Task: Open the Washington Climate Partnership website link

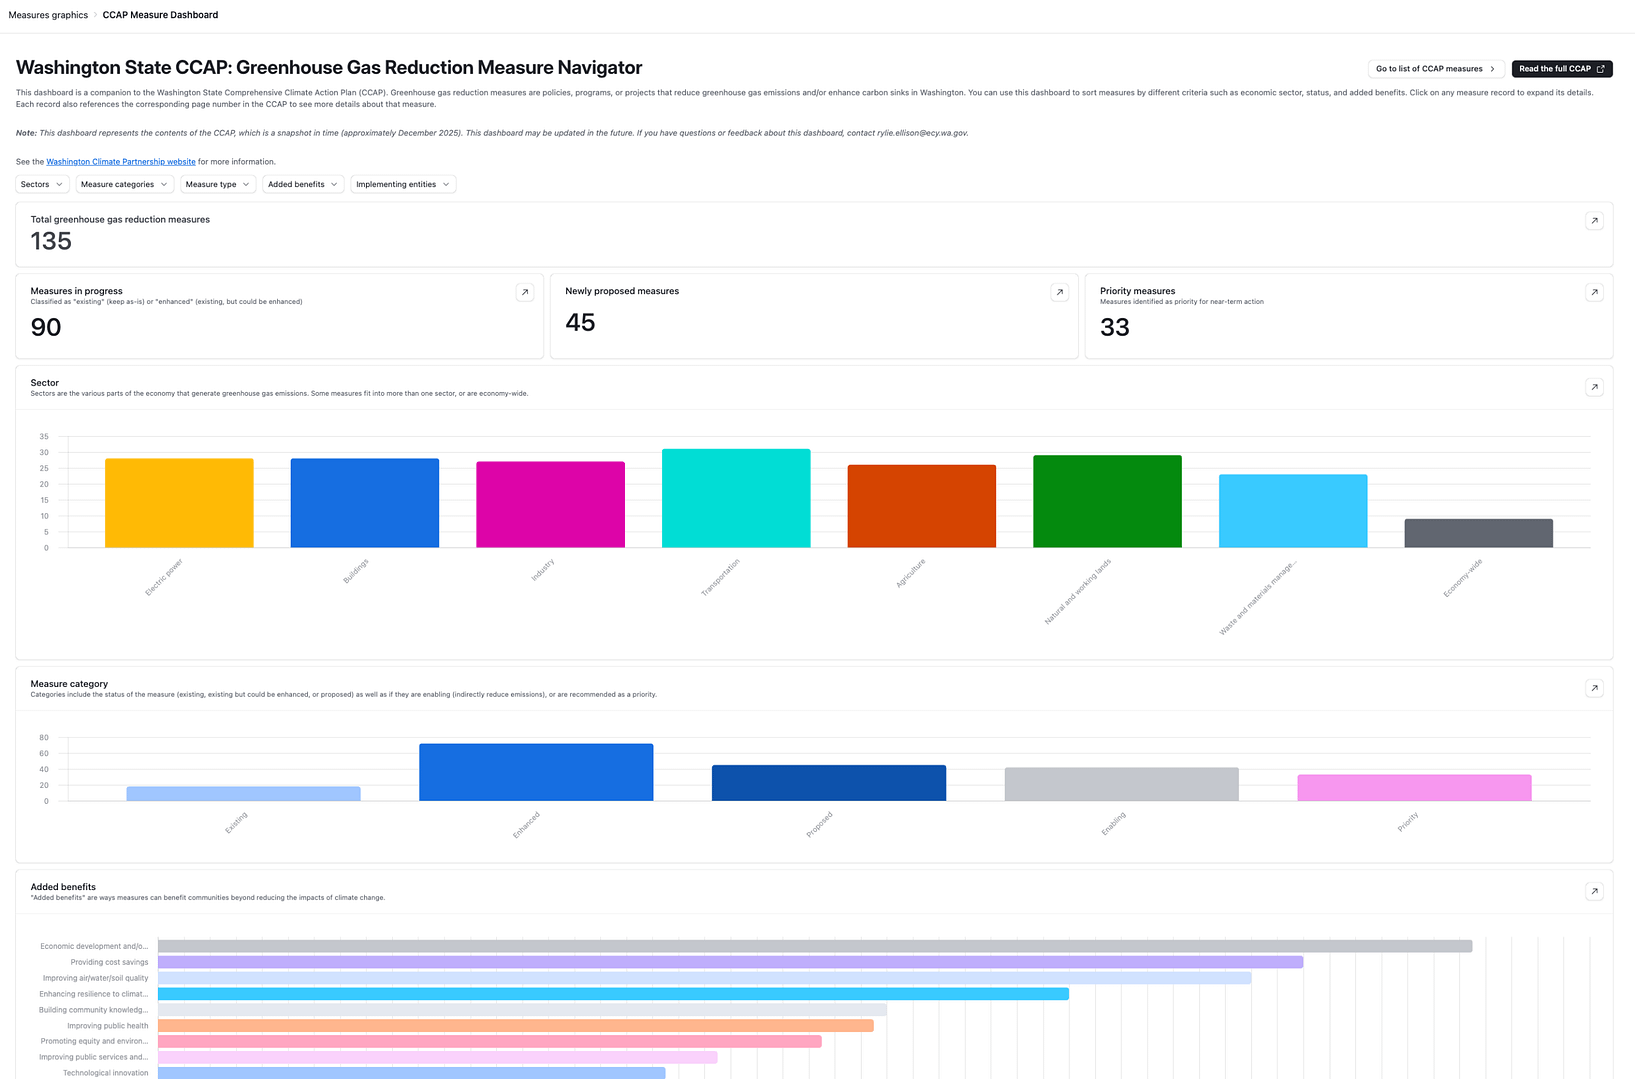Action: [121, 162]
